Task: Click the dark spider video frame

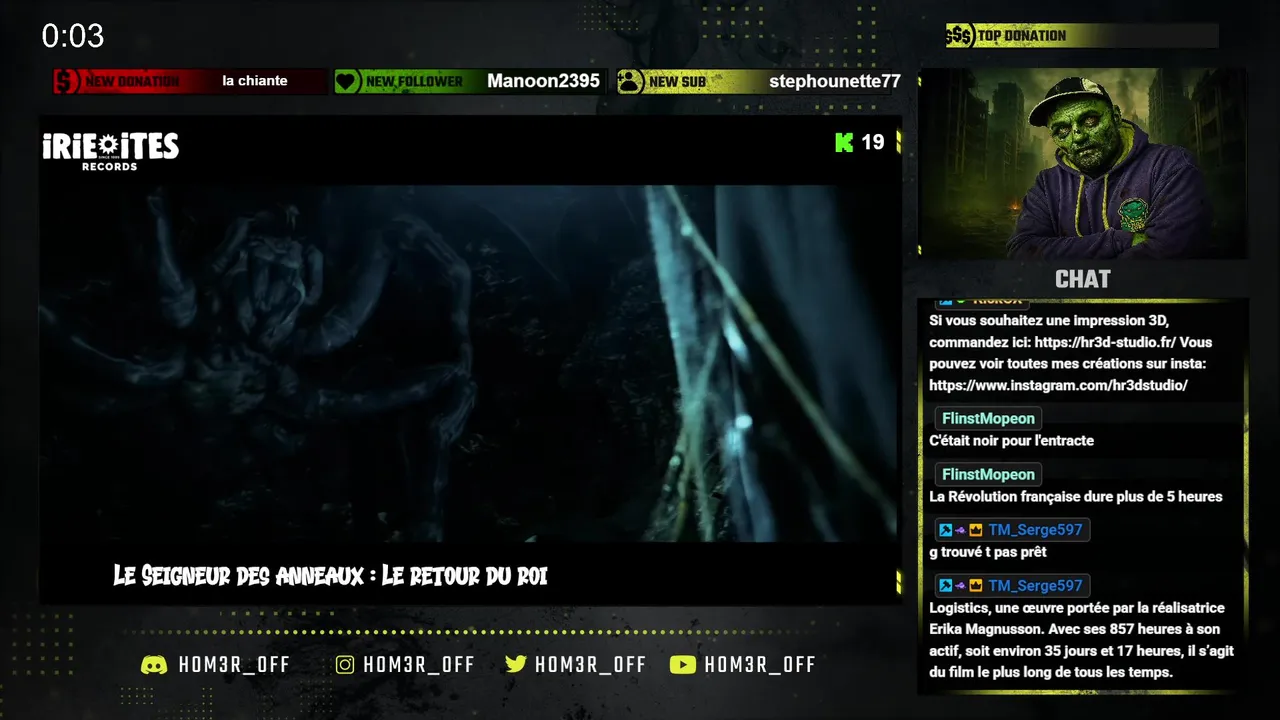Action: coord(470,363)
